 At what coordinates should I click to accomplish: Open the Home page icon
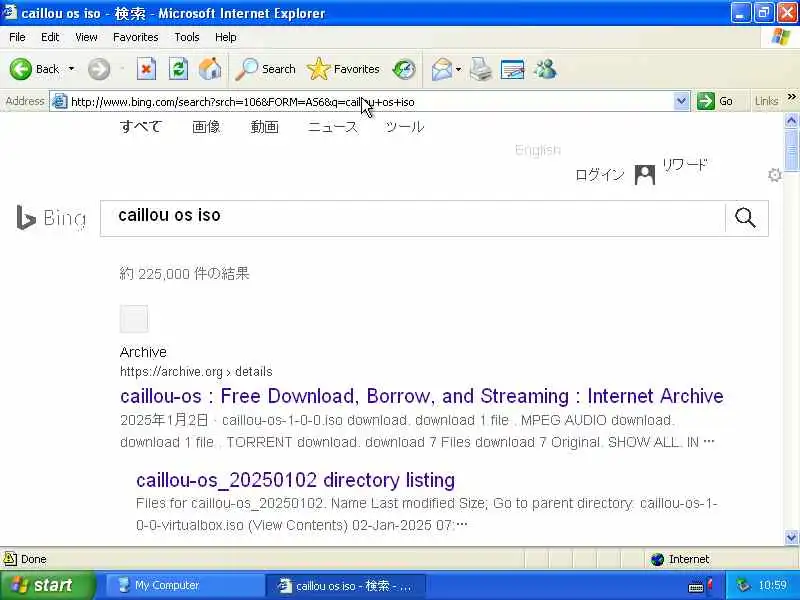click(x=210, y=69)
